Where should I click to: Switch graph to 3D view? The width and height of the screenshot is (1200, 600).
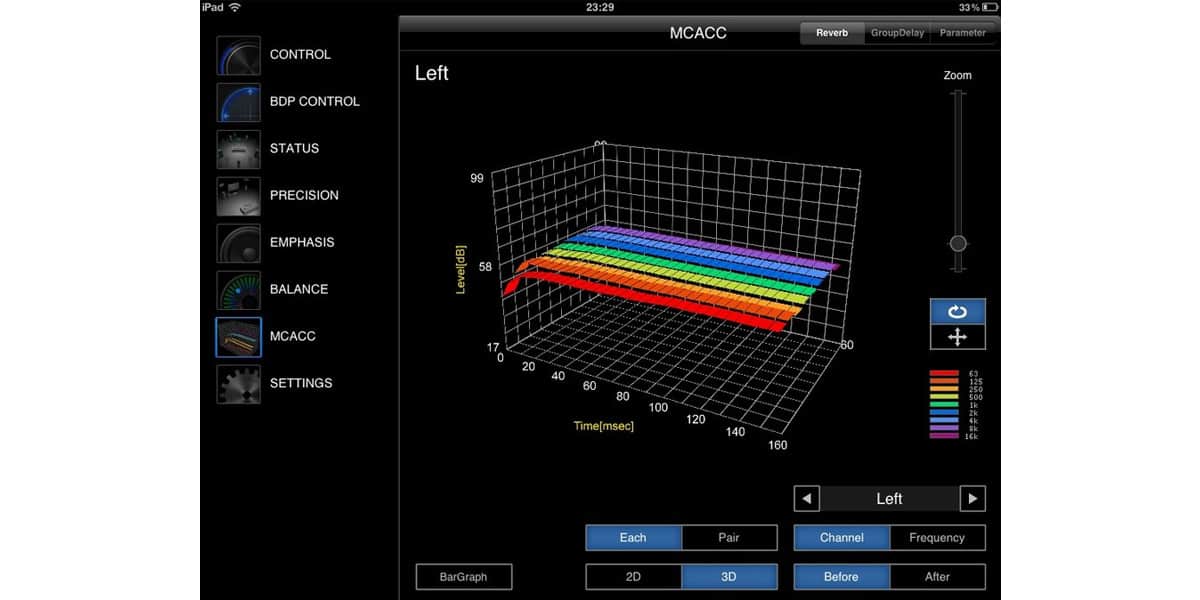(x=729, y=577)
